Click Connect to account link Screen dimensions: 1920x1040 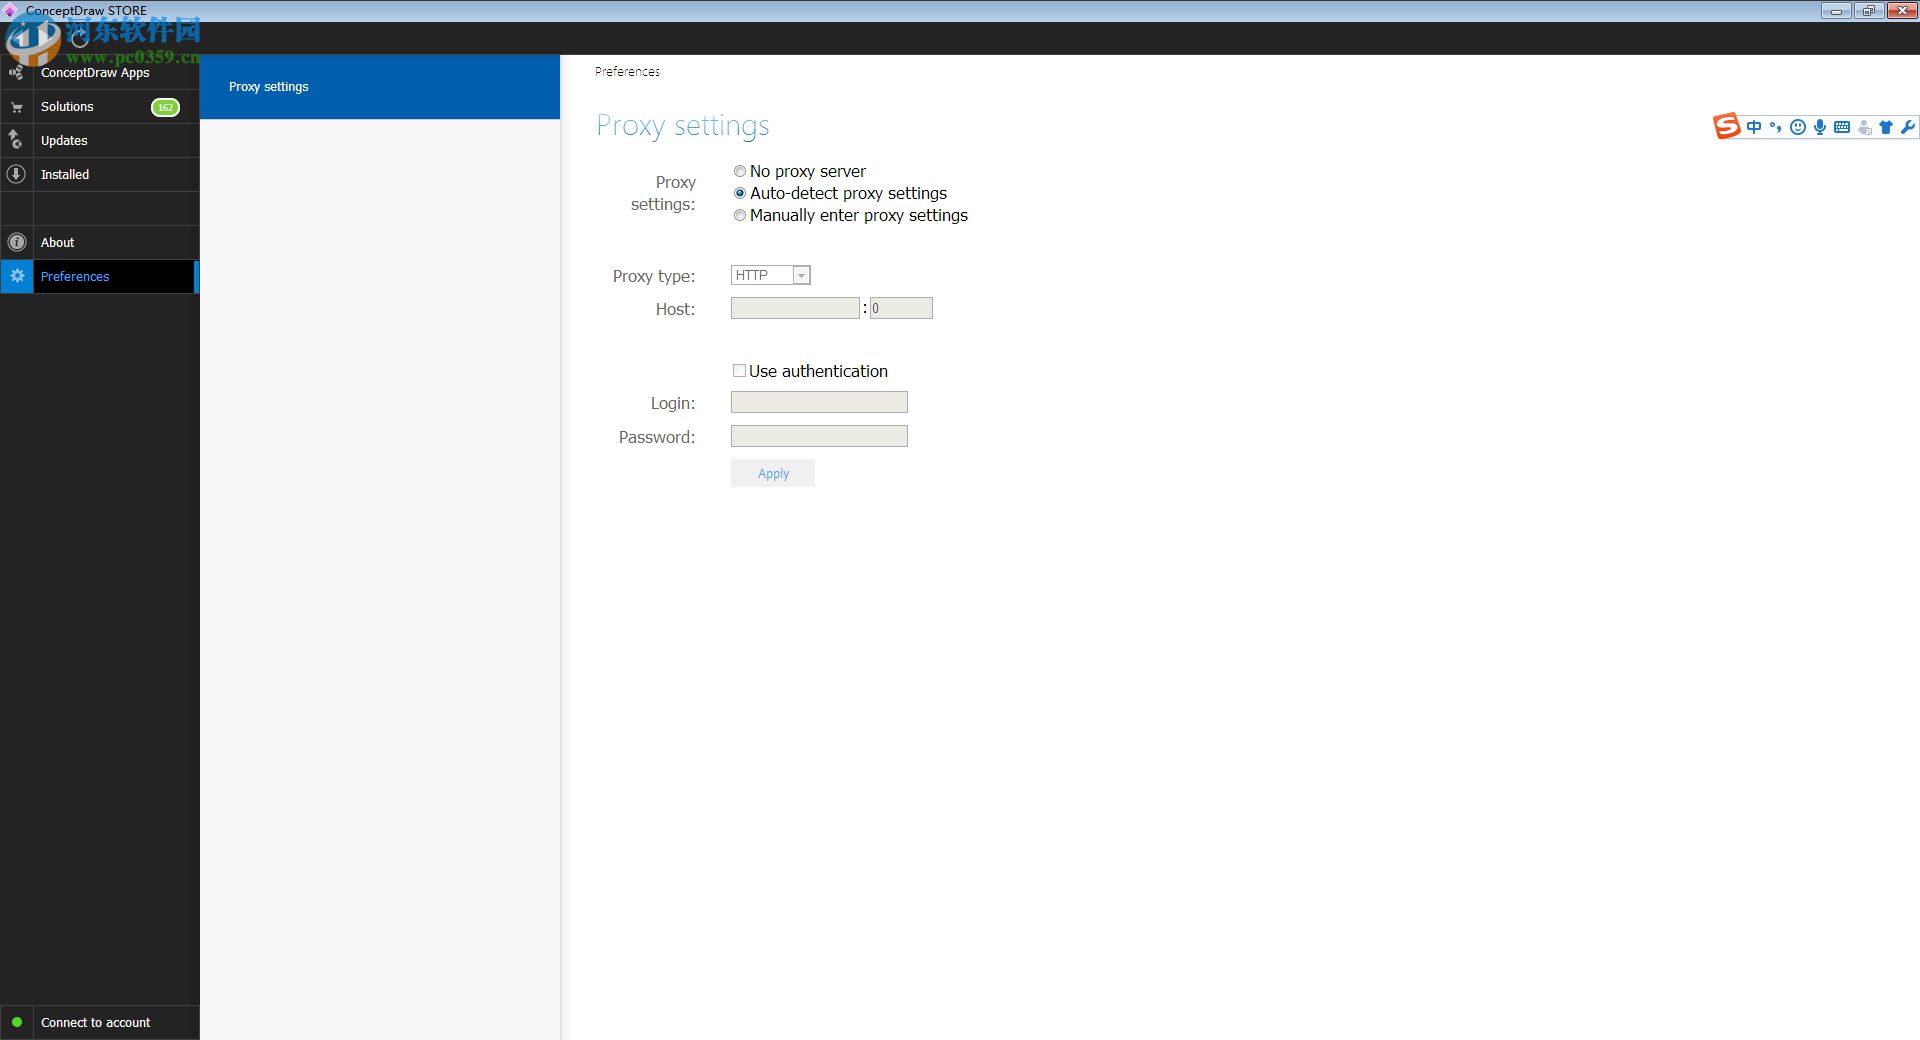coord(95,1022)
